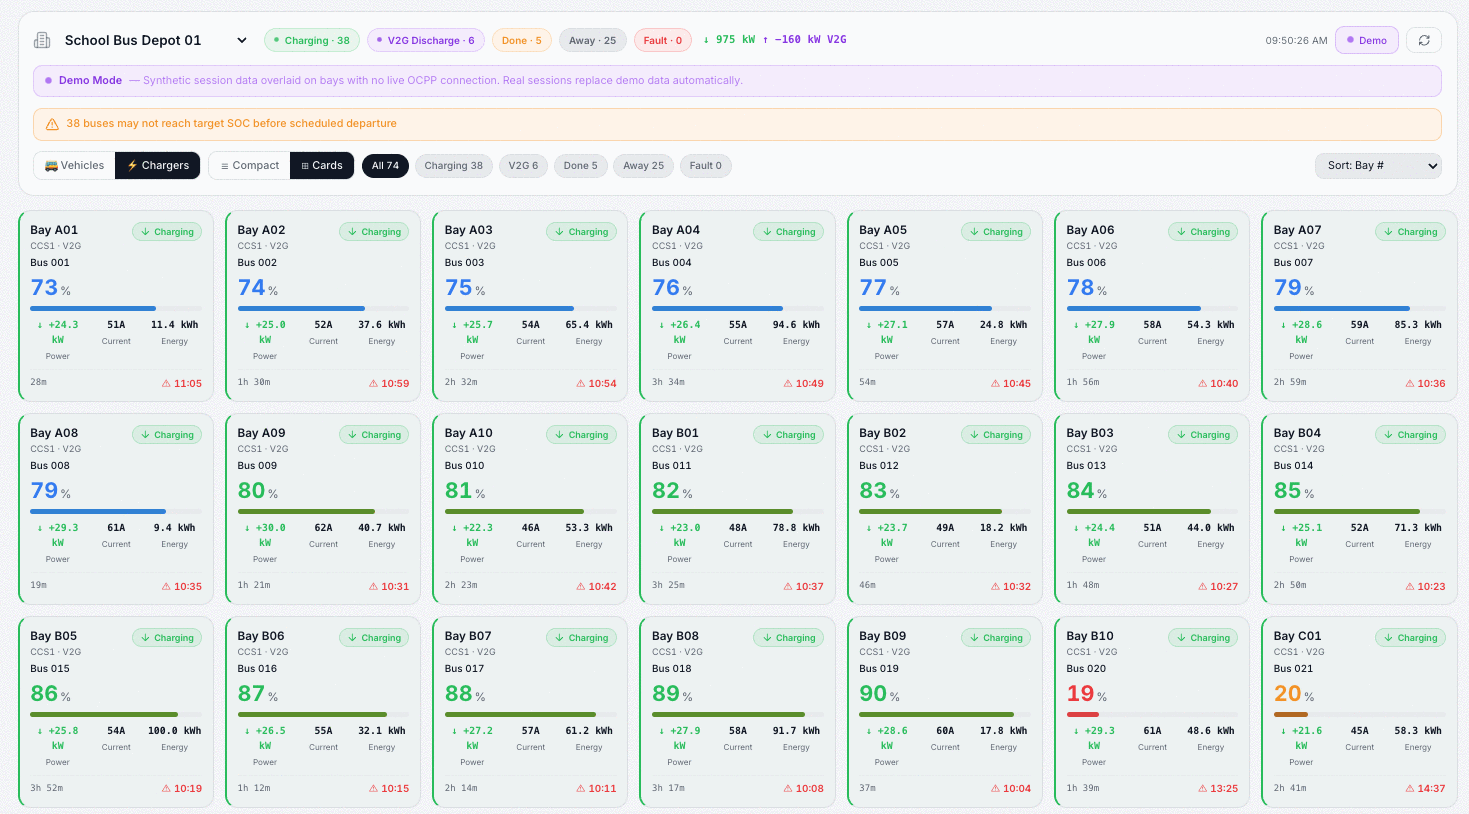Image resolution: width=1469 pixels, height=814 pixels.
Task: Open the Bay A09 charger card title
Action: [x=261, y=433]
